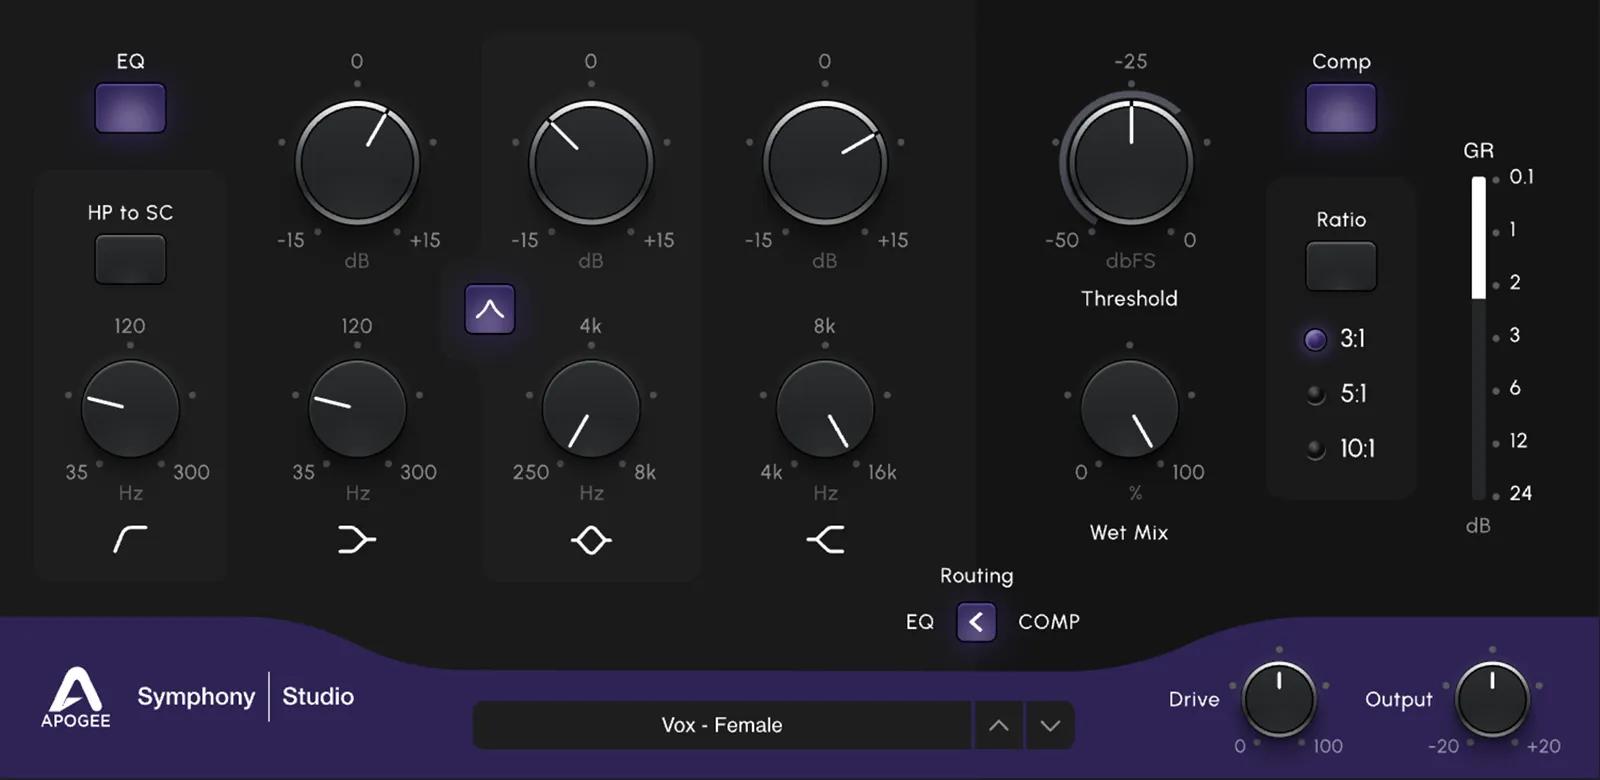Select the 5:1 compression ratio
This screenshot has height=780, width=1600.
click(x=1316, y=394)
